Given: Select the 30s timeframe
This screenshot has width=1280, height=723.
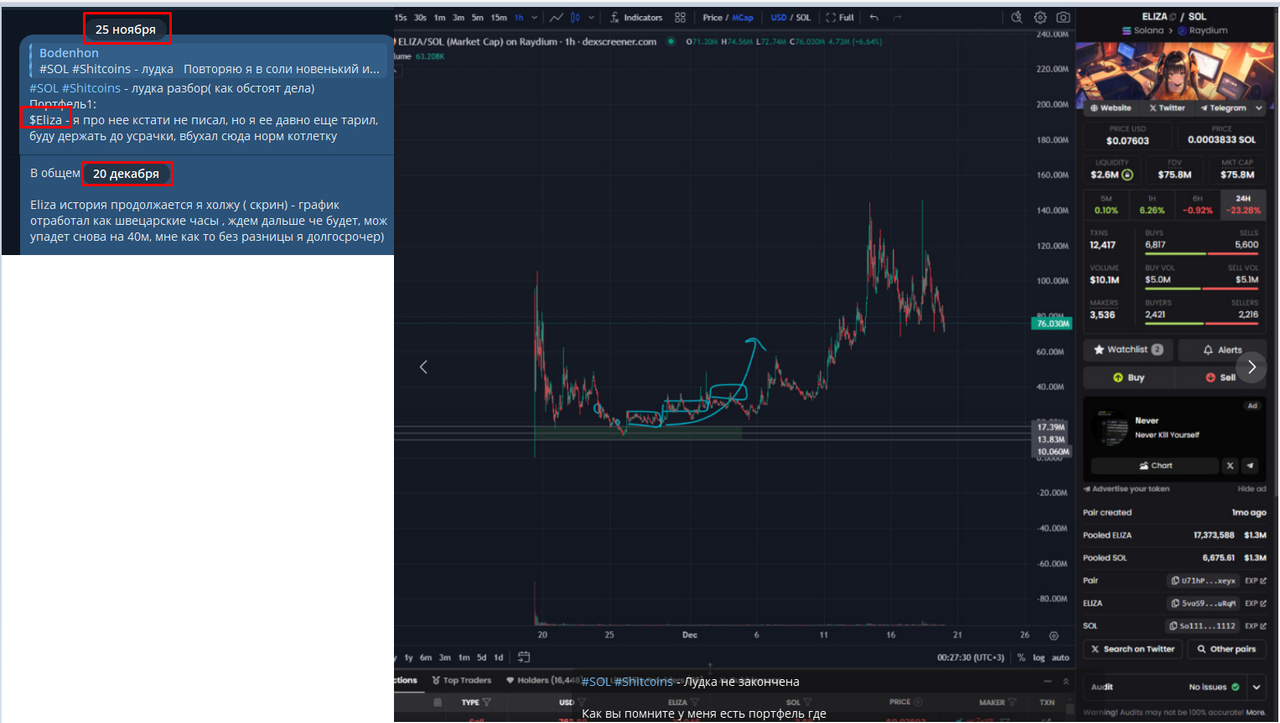Looking at the screenshot, I should point(420,17).
